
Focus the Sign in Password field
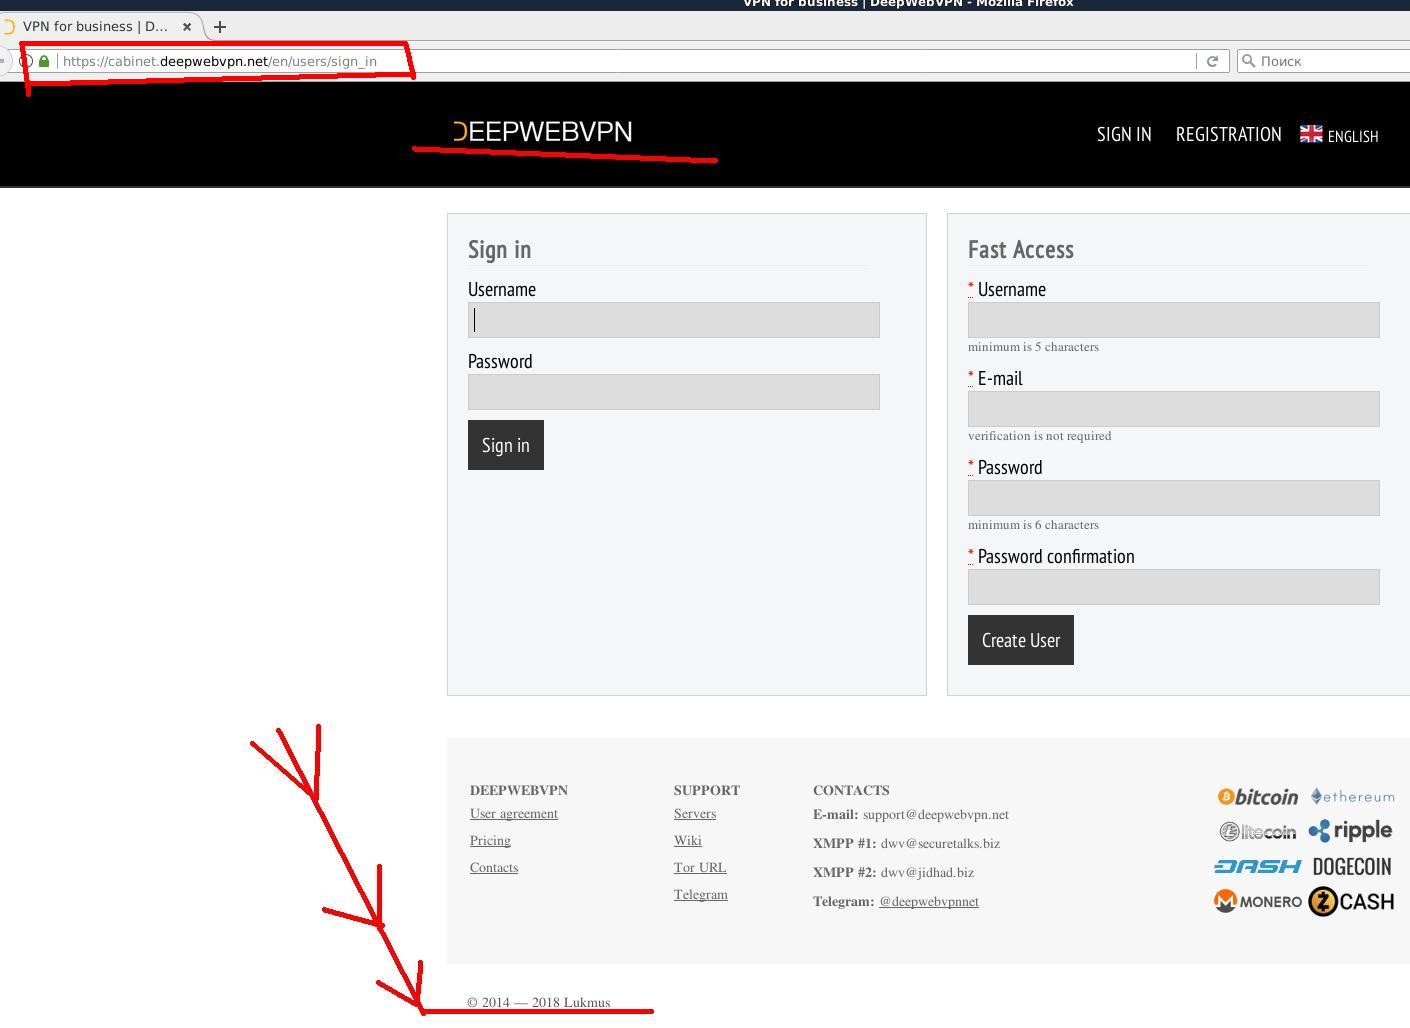(673, 392)
